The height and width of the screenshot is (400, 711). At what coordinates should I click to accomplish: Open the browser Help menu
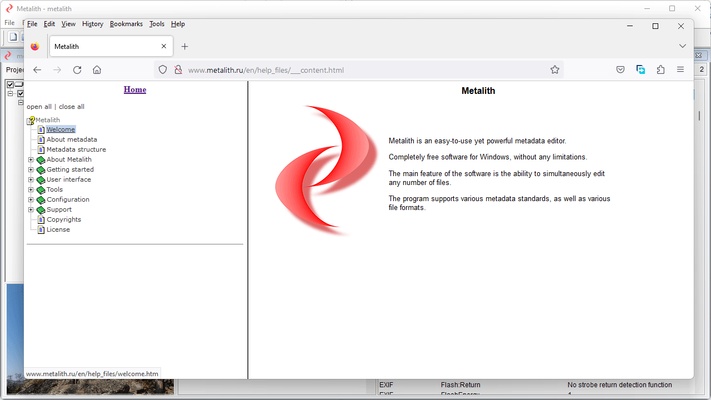click(x=178, y=24)
